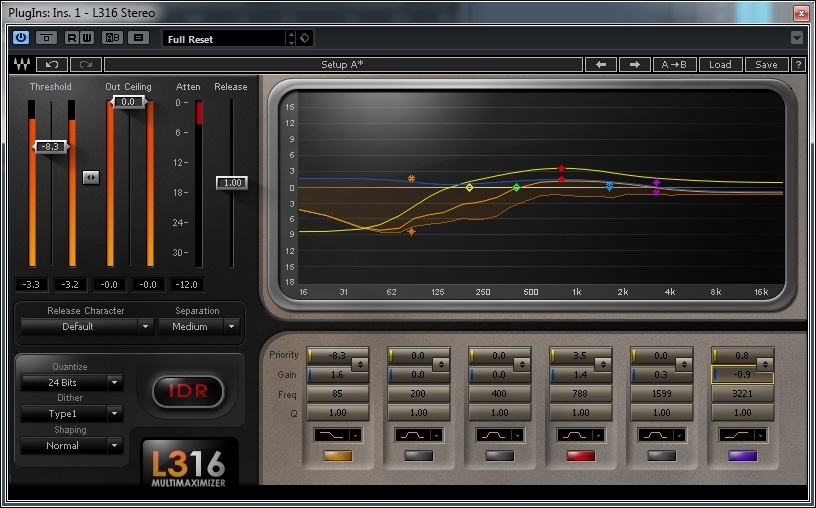Open filter shape dropdown for 400 Hz band
The width and height of the screenshot is (816, 508).
tap(500, 435)
